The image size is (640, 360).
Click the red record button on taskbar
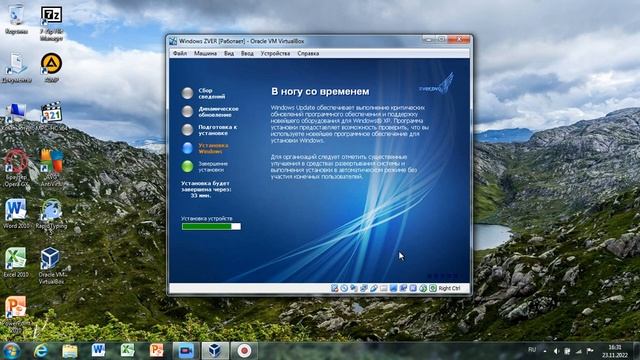point(244,351)
